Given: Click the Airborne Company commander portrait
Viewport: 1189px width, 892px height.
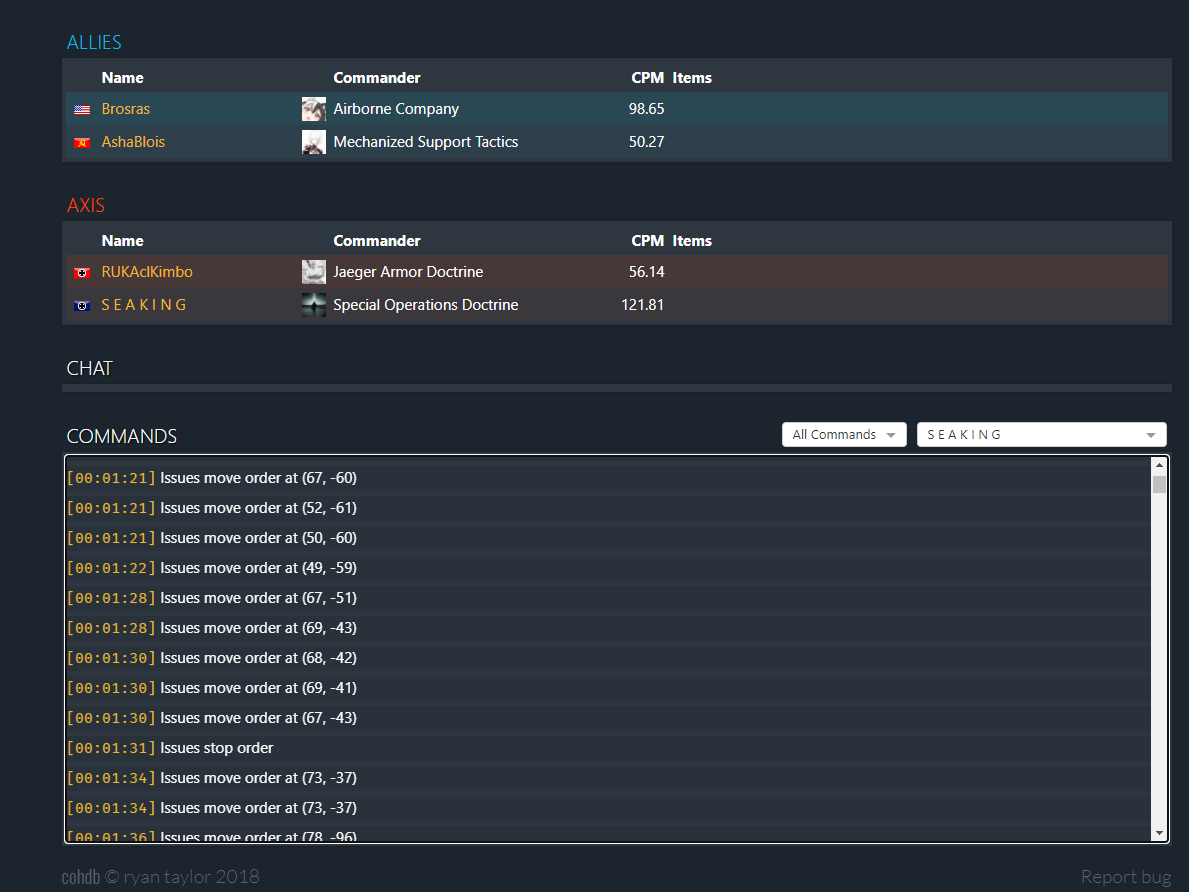Looking at the screenshot, I should pos(314,109).
